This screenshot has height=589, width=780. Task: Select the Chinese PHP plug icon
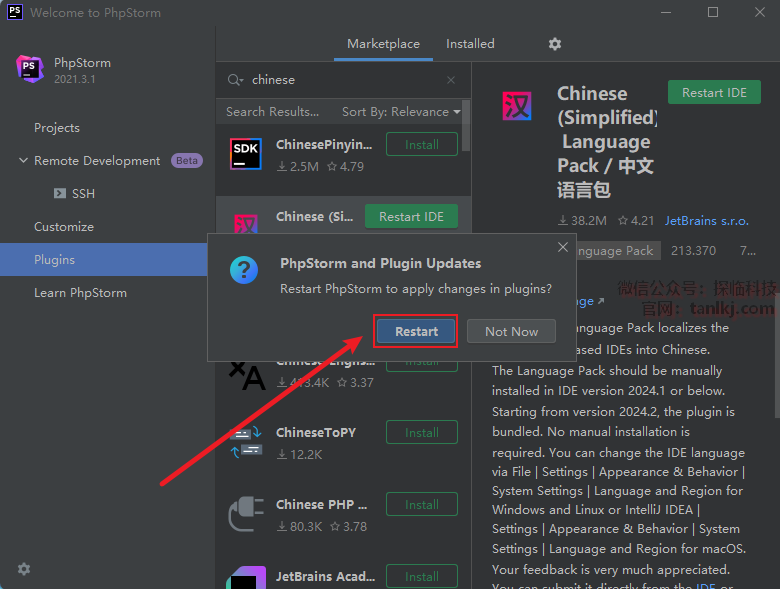point(246,514)
